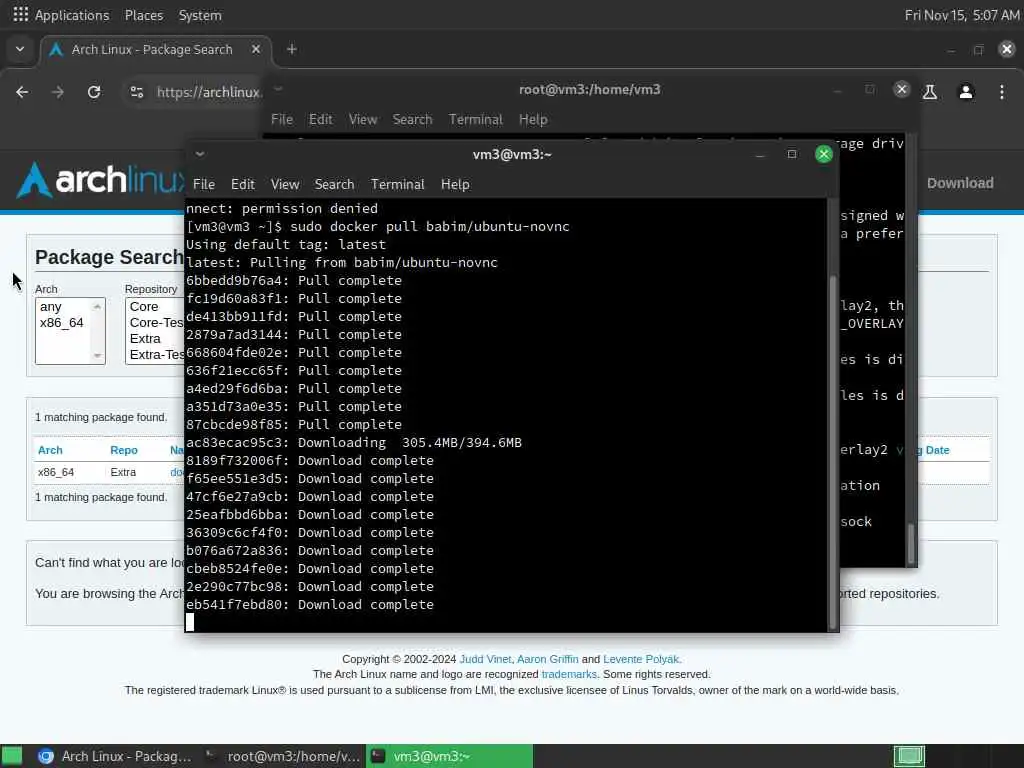Go back in the browser
Image resolution: width=1024 pixels, height=768 pixels.
click(22, 92)
